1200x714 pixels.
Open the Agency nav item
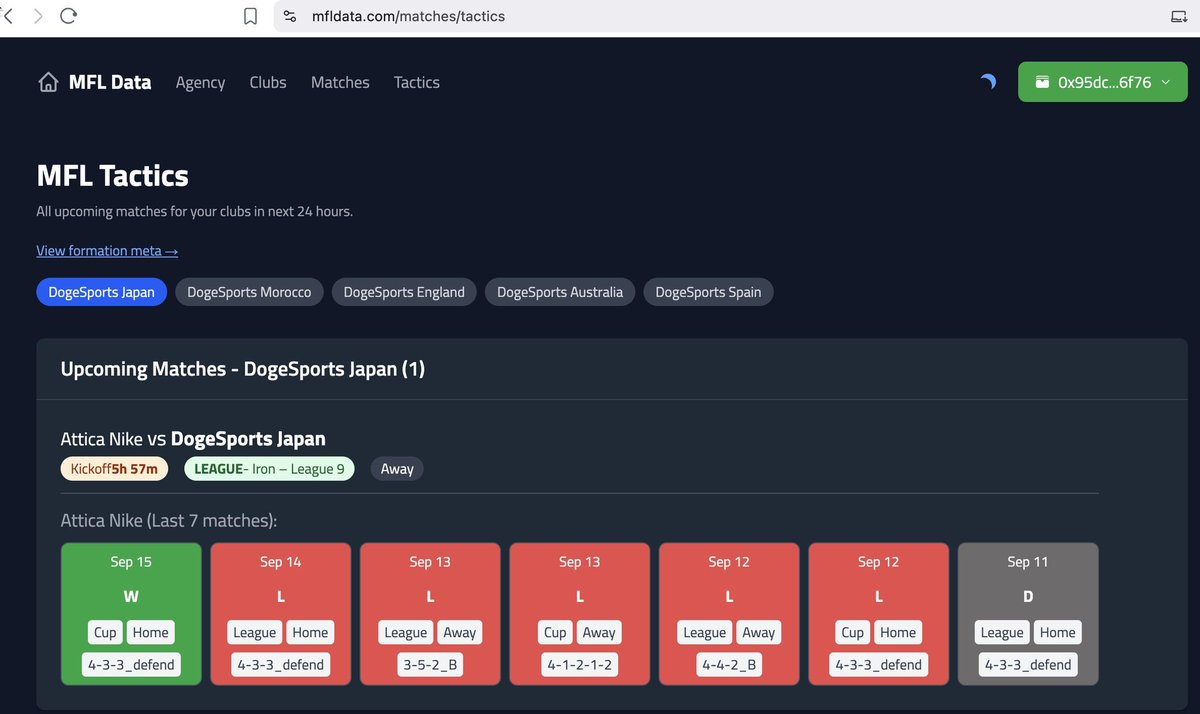200,82
